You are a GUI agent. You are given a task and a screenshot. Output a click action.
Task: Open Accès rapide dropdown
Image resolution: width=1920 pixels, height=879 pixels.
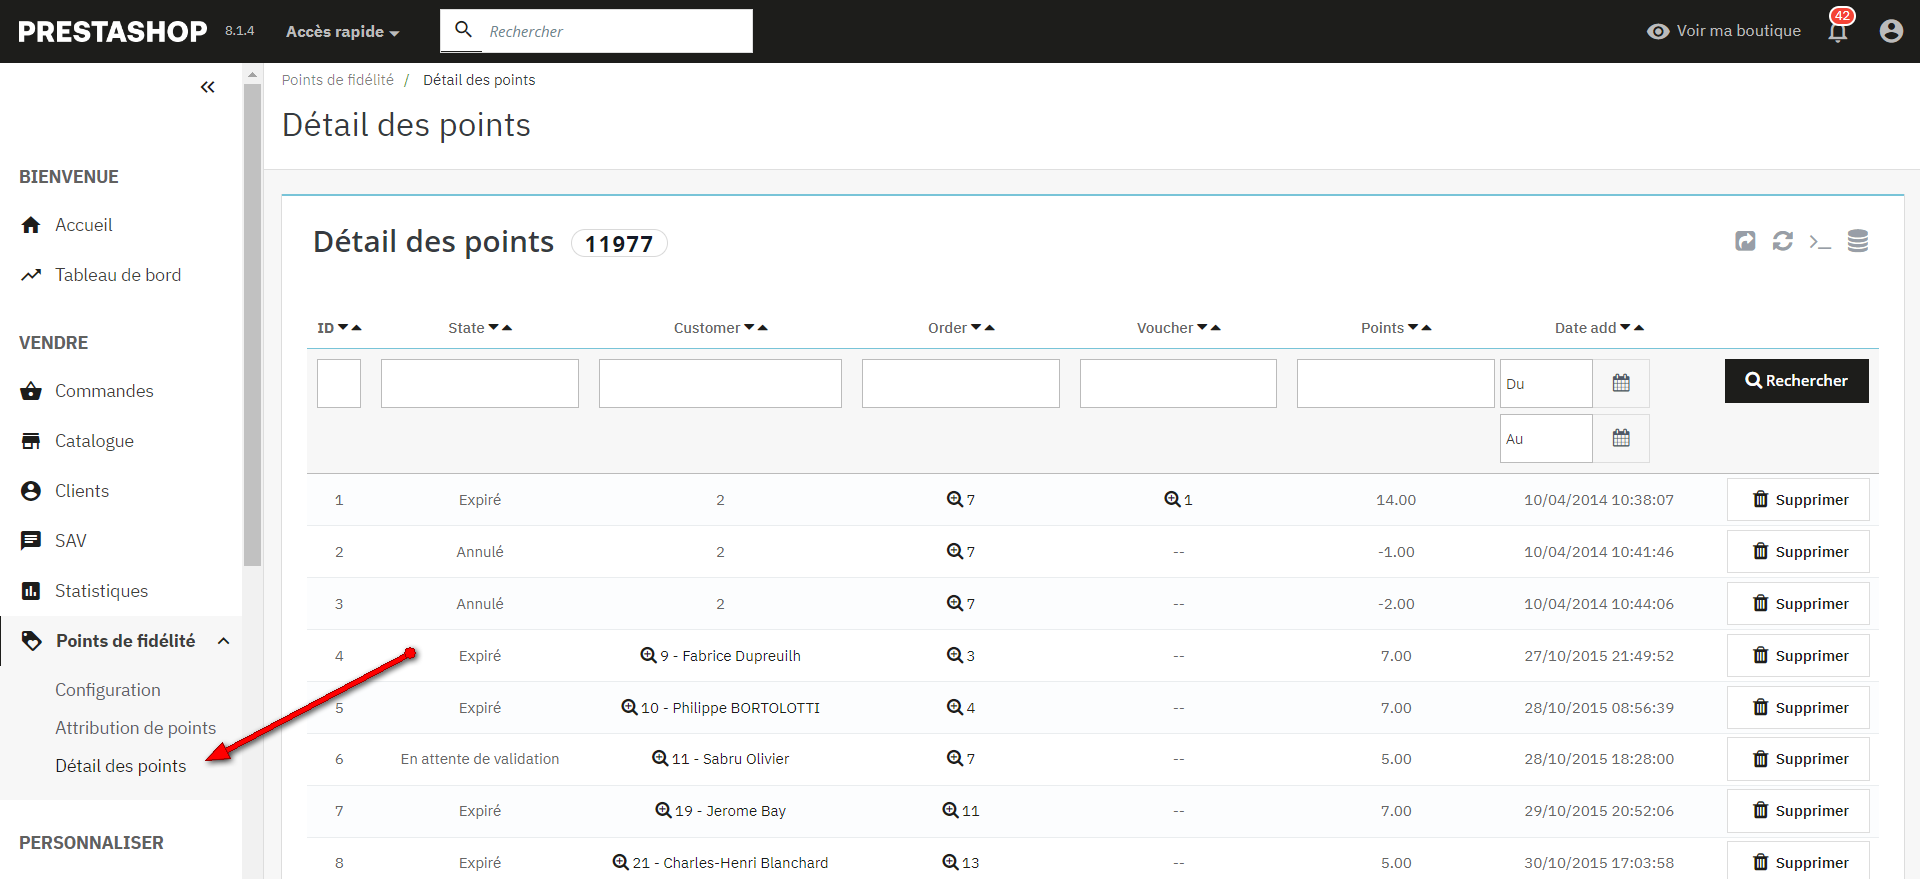coord(342,31)
